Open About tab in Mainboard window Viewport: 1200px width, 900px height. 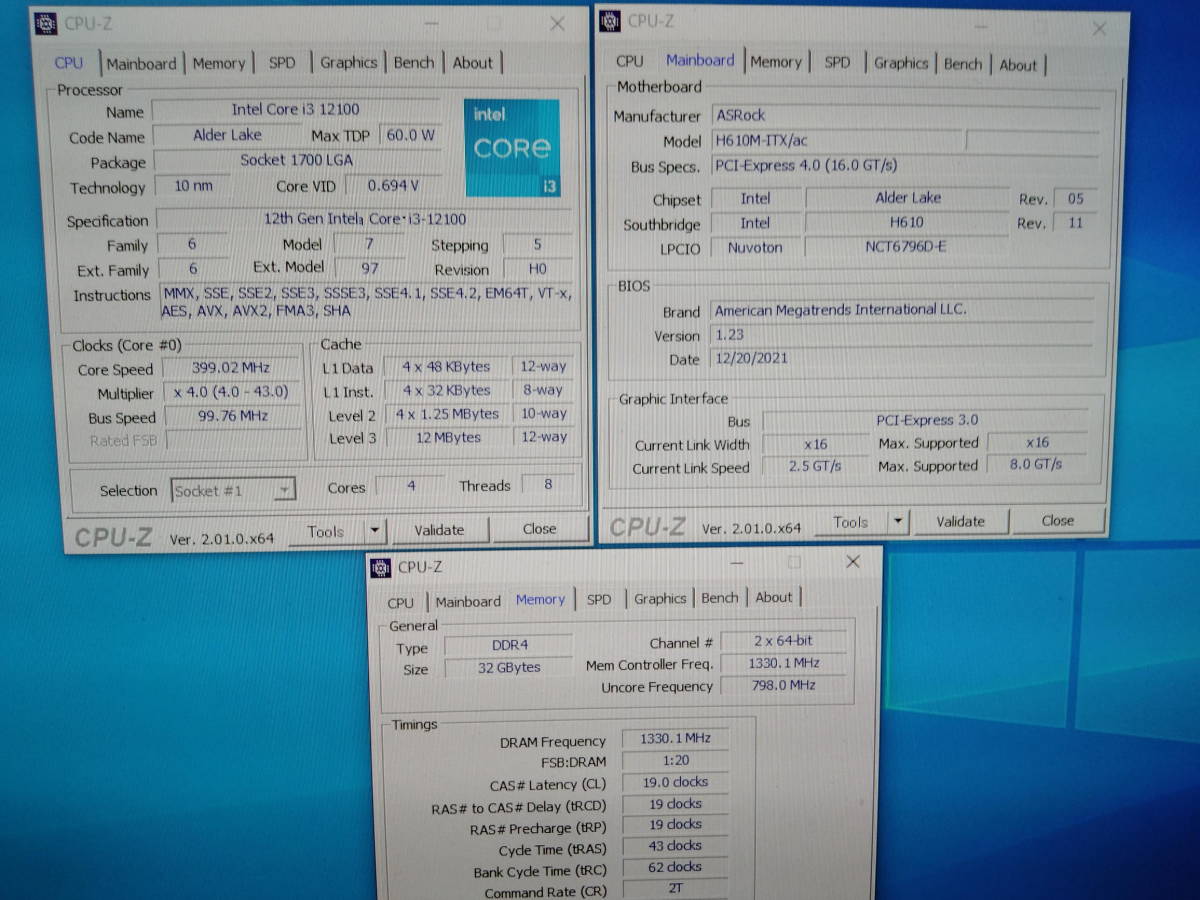click(x=1018, y=65)
